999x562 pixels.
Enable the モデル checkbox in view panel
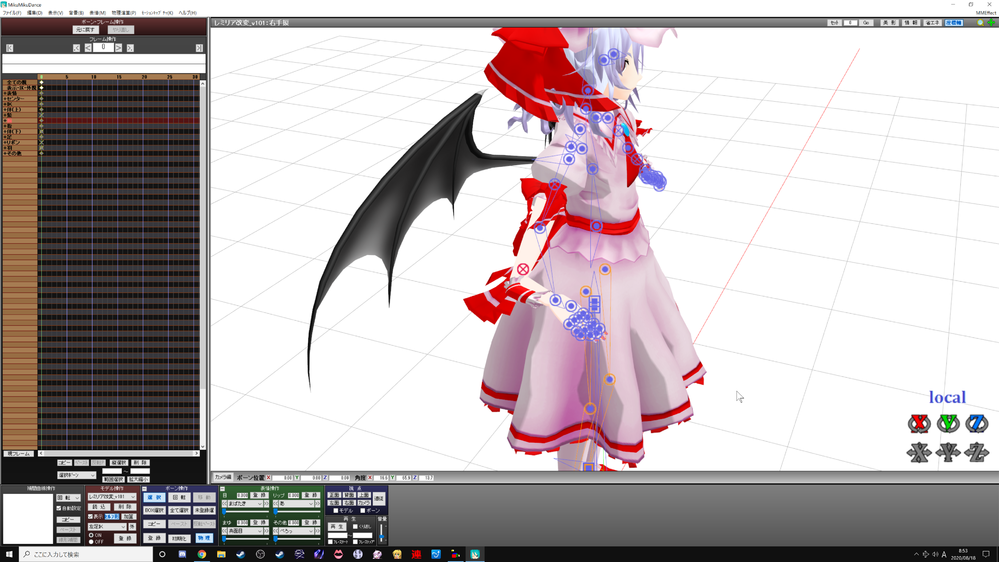(336, 511)
